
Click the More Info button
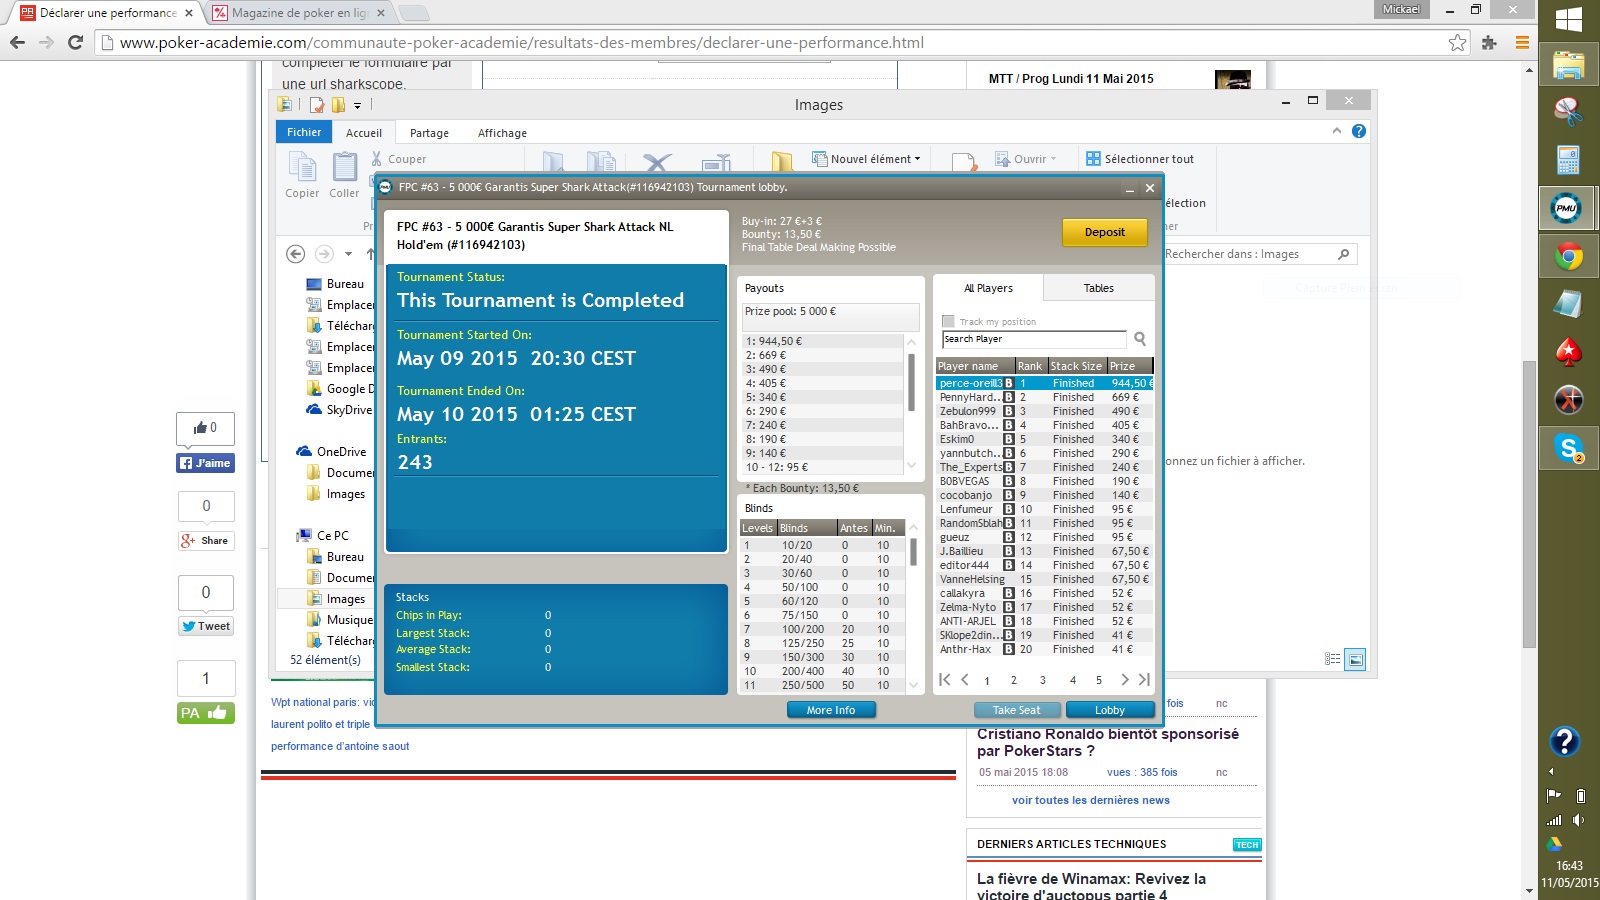point(831,710)
